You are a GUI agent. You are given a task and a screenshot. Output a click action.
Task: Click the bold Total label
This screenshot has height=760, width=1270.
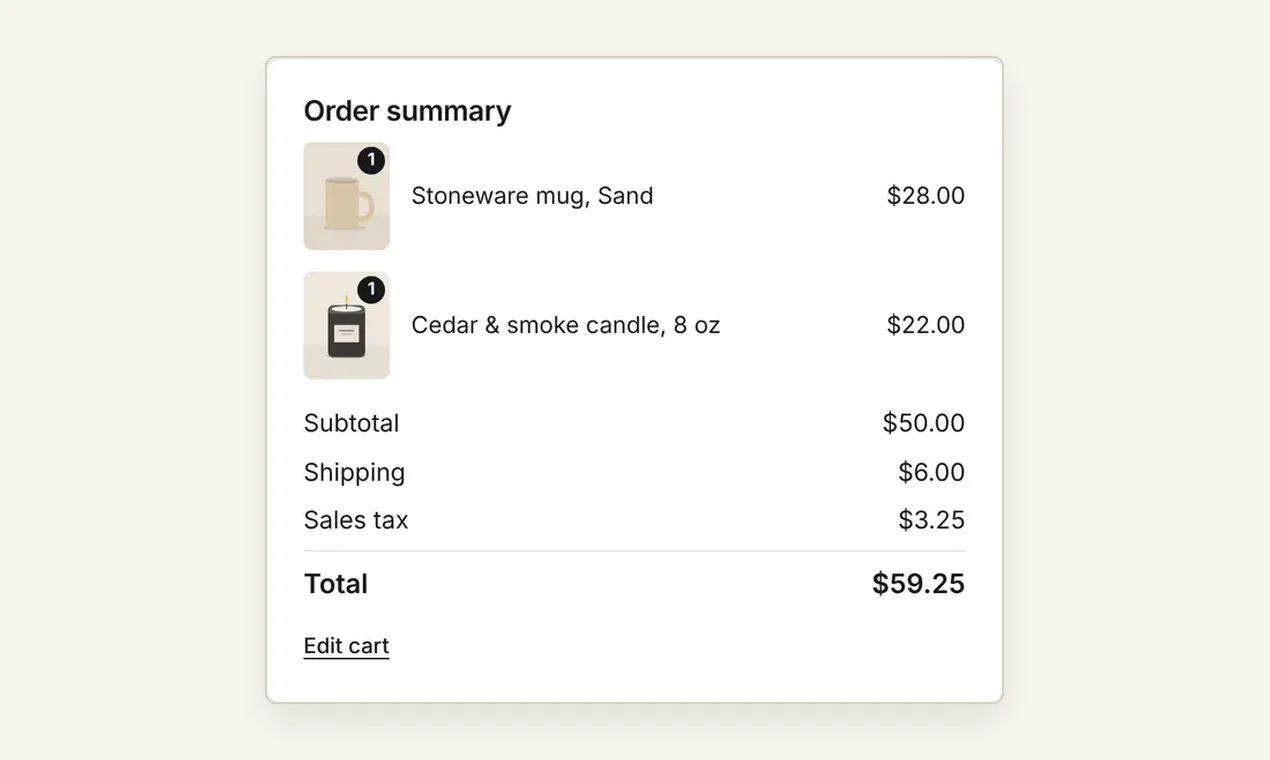tap(336, 584)
